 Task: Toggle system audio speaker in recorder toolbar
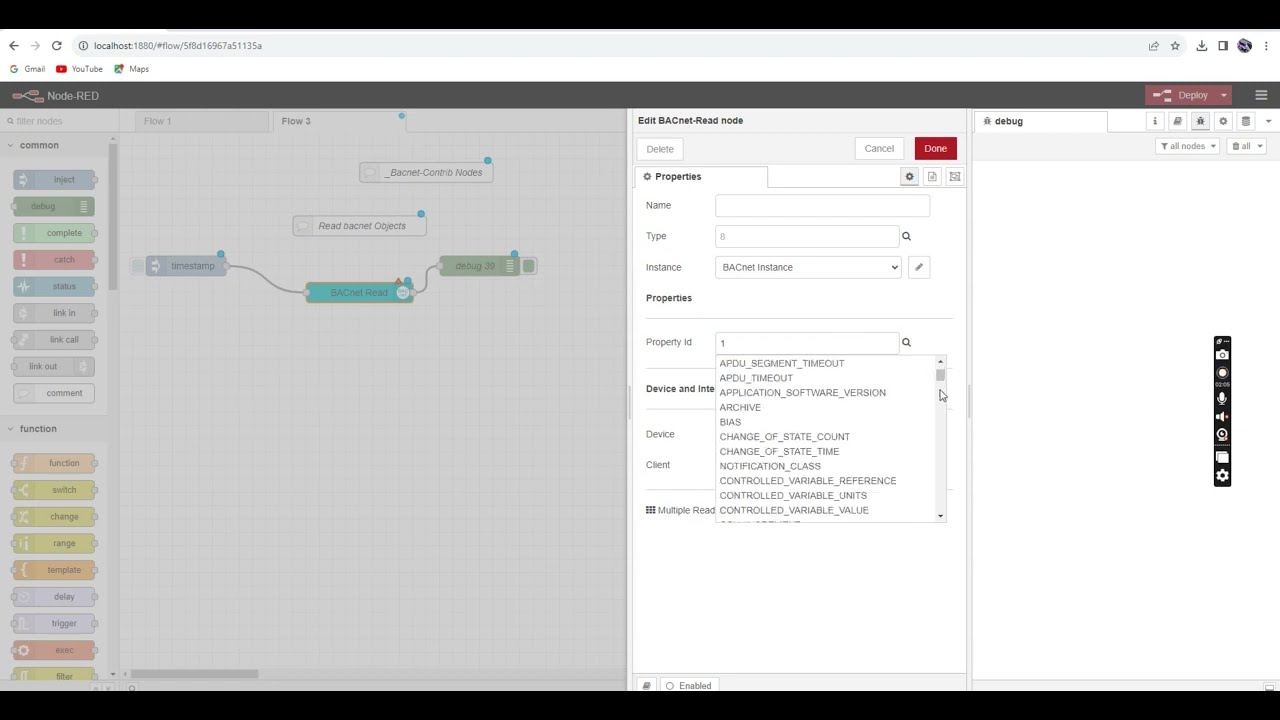(1222, 416)
